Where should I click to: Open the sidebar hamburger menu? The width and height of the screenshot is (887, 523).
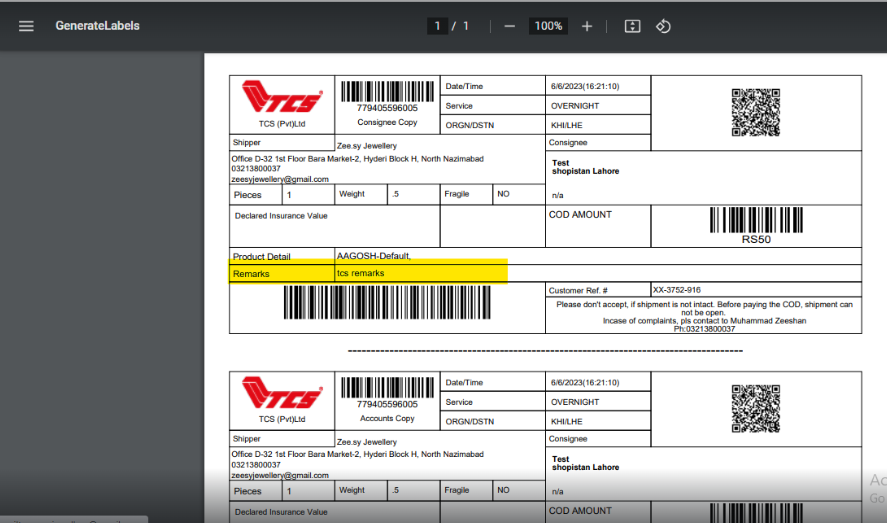(26, 26)
